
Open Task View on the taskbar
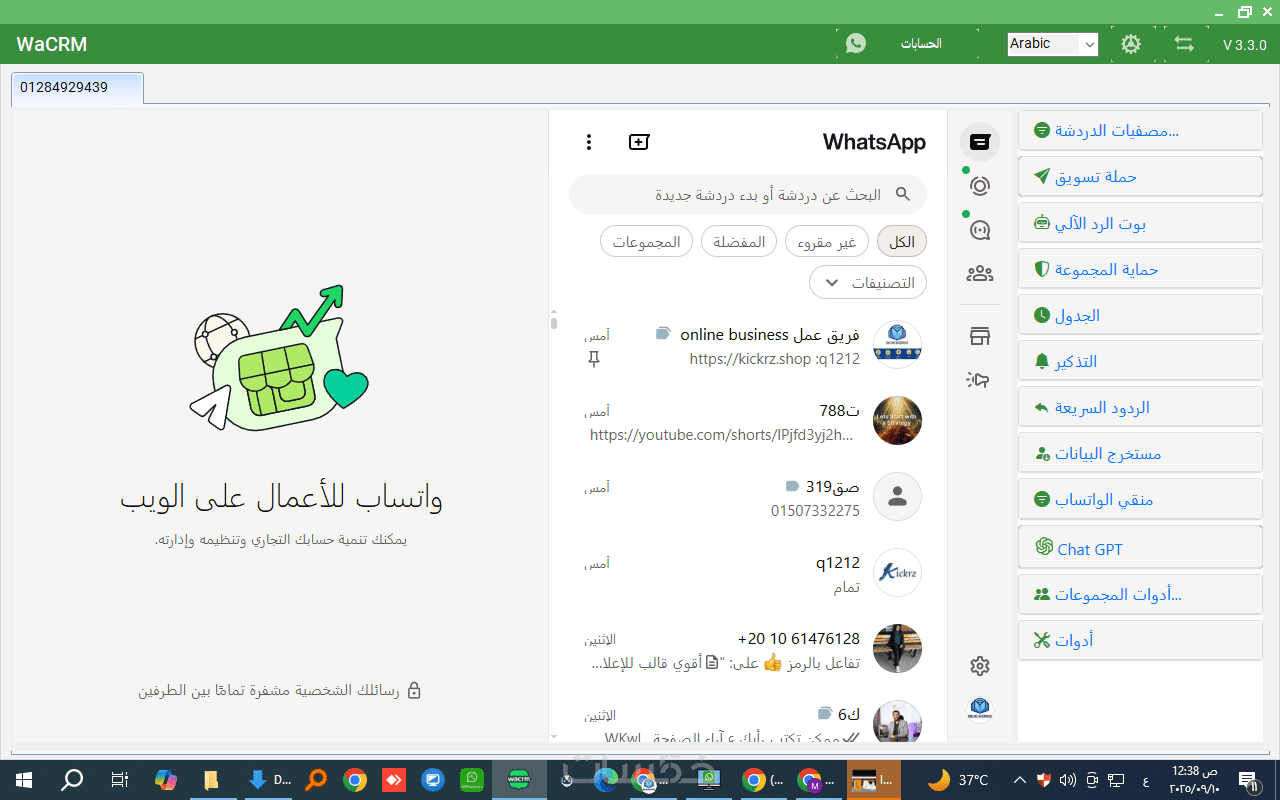click(x=119, y=780)
